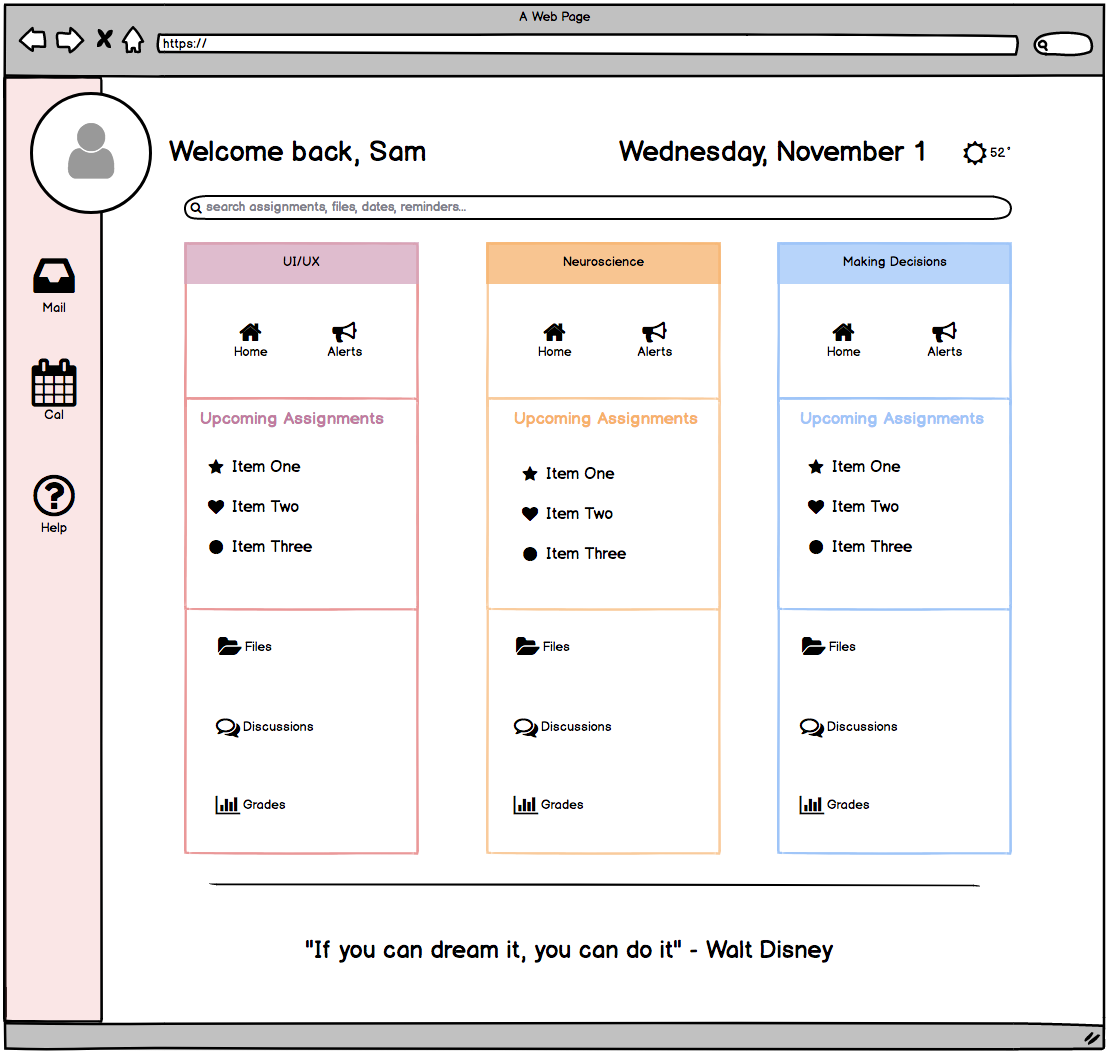View Grades for the UI/UX course
Image resolution: width=1111 pixels, height=1056 pixels.
(x=249, y=804)
